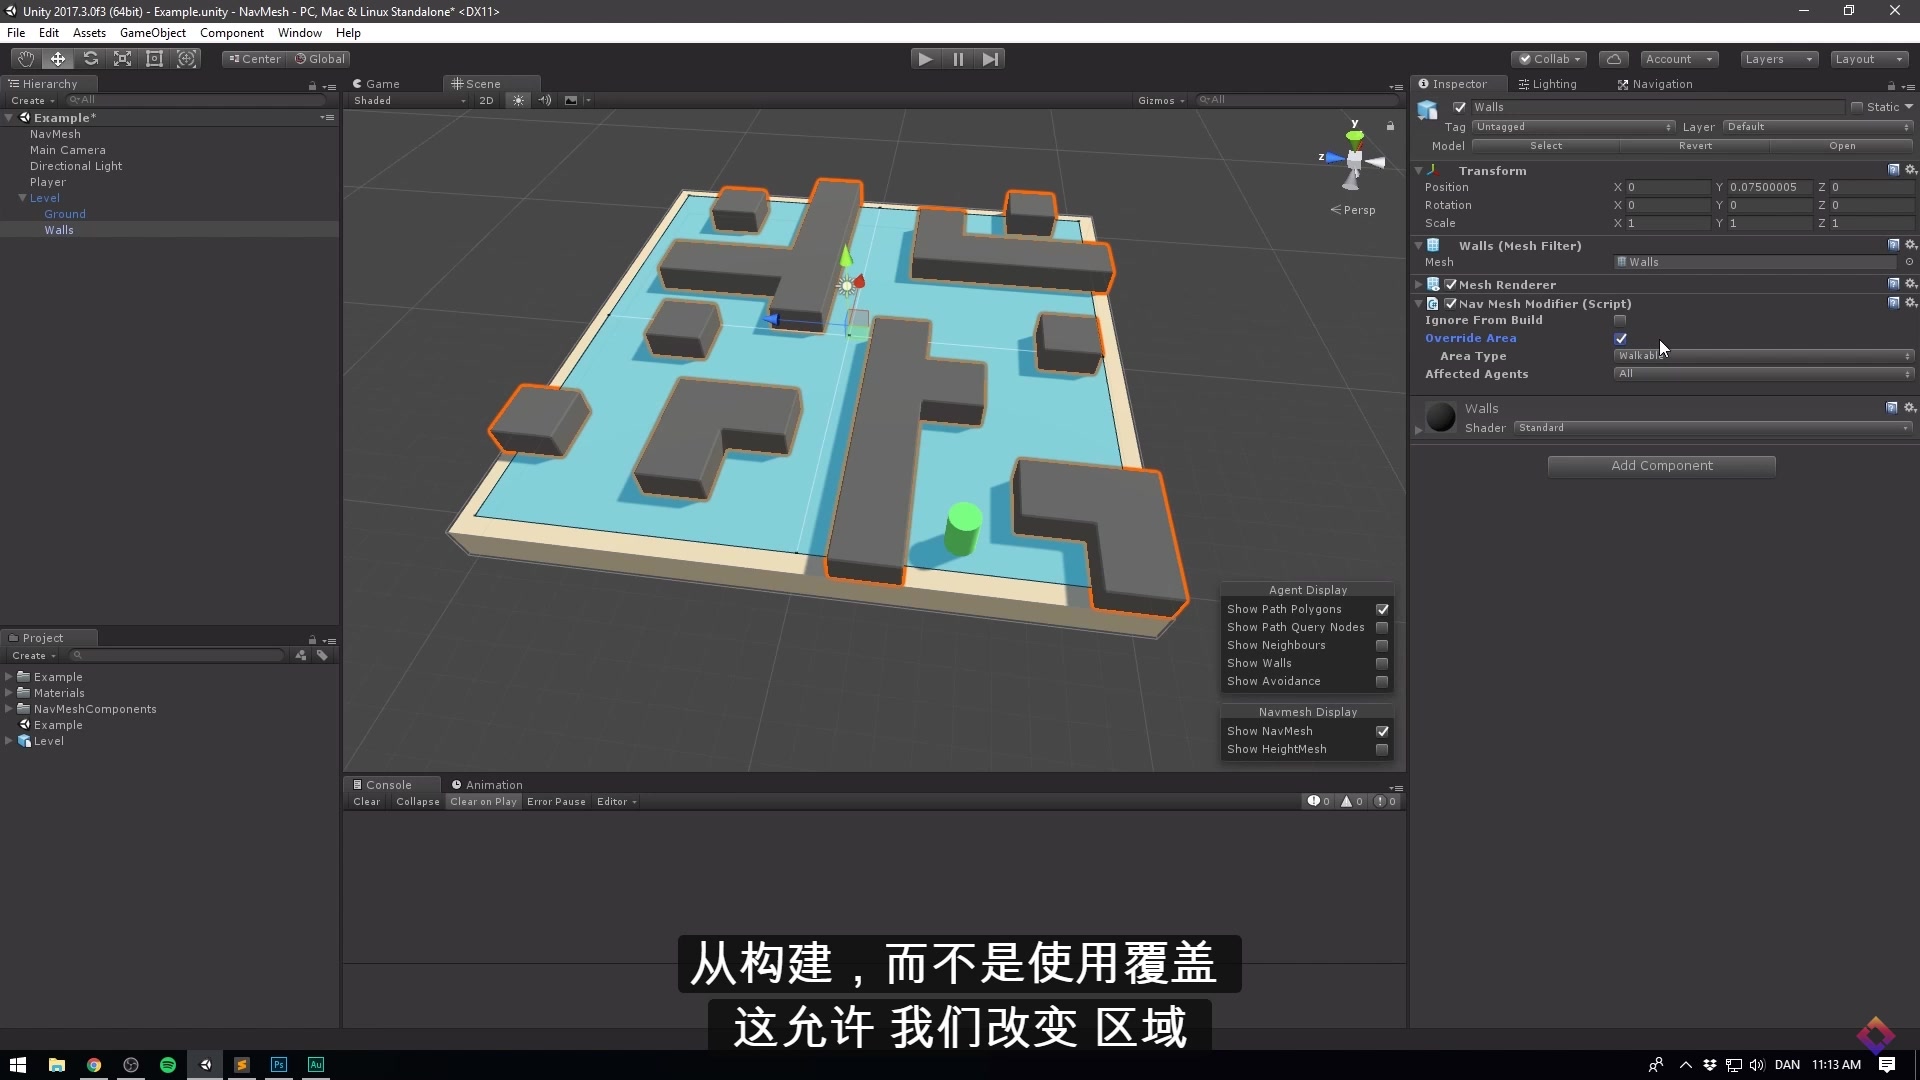The width and height of the screenshot is (1920, 1080).
Task: Toggle scene lighting in the Scene view
Action: click(518, 100)
